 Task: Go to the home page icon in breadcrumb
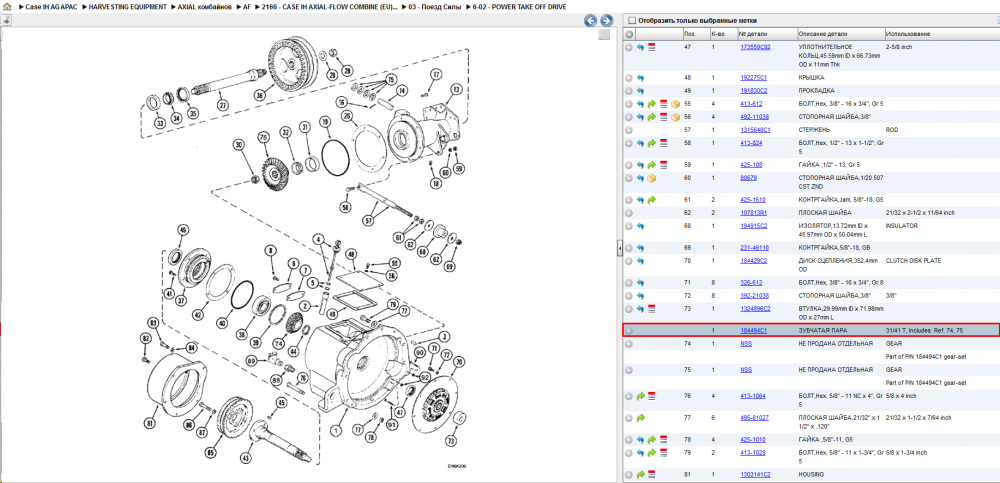point(7,6)
